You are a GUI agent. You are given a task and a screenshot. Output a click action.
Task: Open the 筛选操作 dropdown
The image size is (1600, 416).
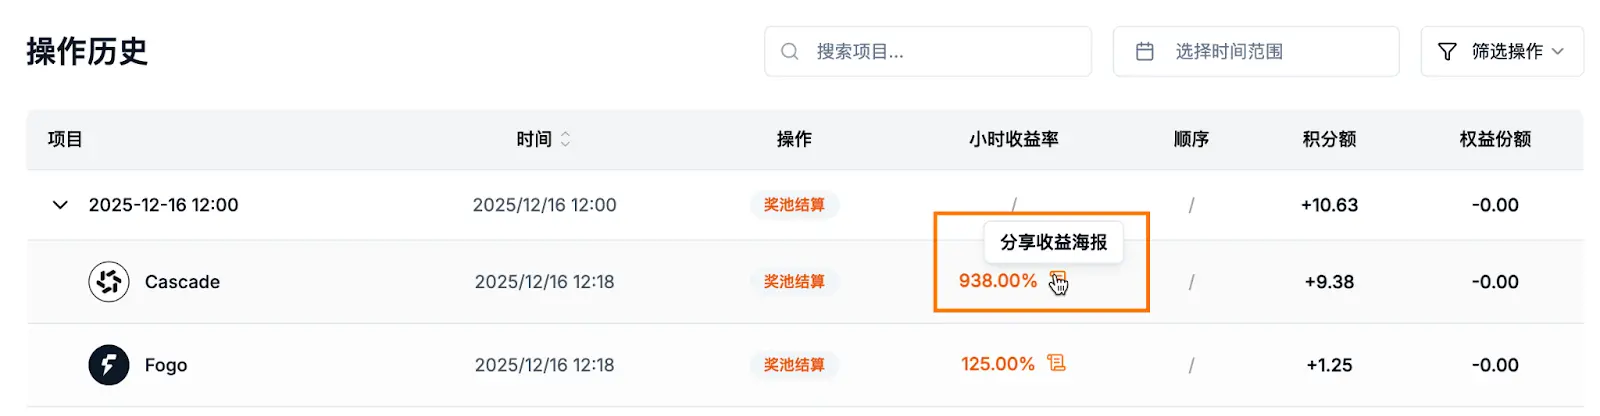pos(1502,51)
